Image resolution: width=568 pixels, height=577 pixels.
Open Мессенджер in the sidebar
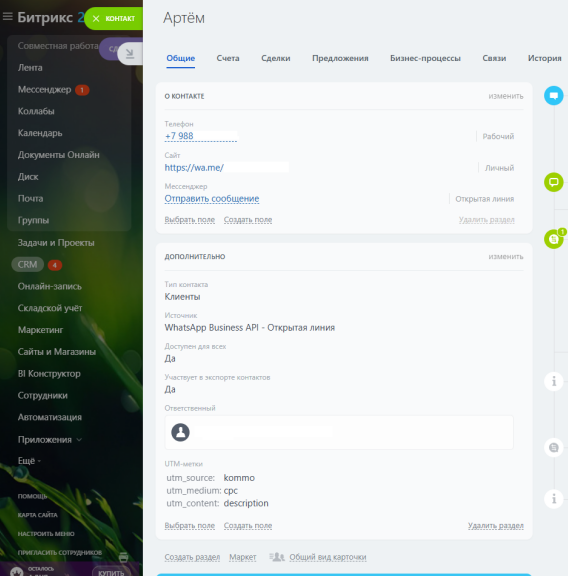[x=45, y=89]
